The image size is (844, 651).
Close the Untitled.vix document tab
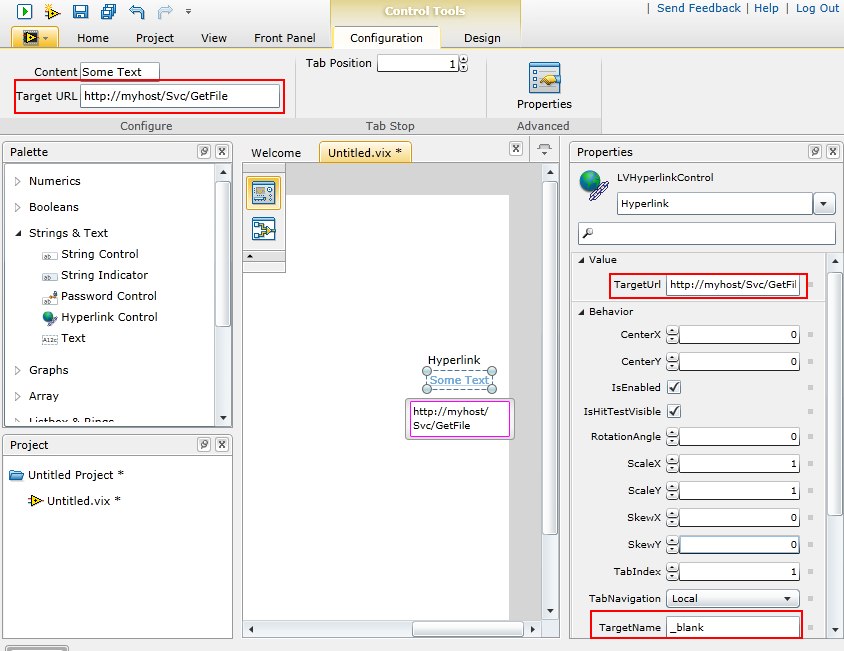[x=516, y=149]
